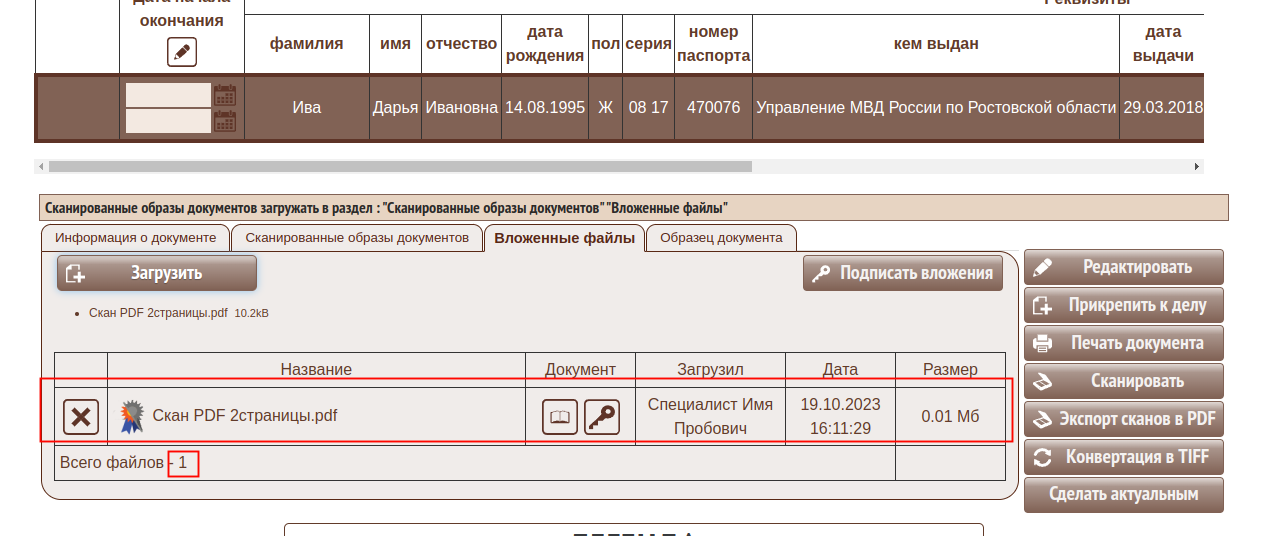Delete file with the X icon
The width and height of the screenshot is (1262, 536).
(81, 416)
